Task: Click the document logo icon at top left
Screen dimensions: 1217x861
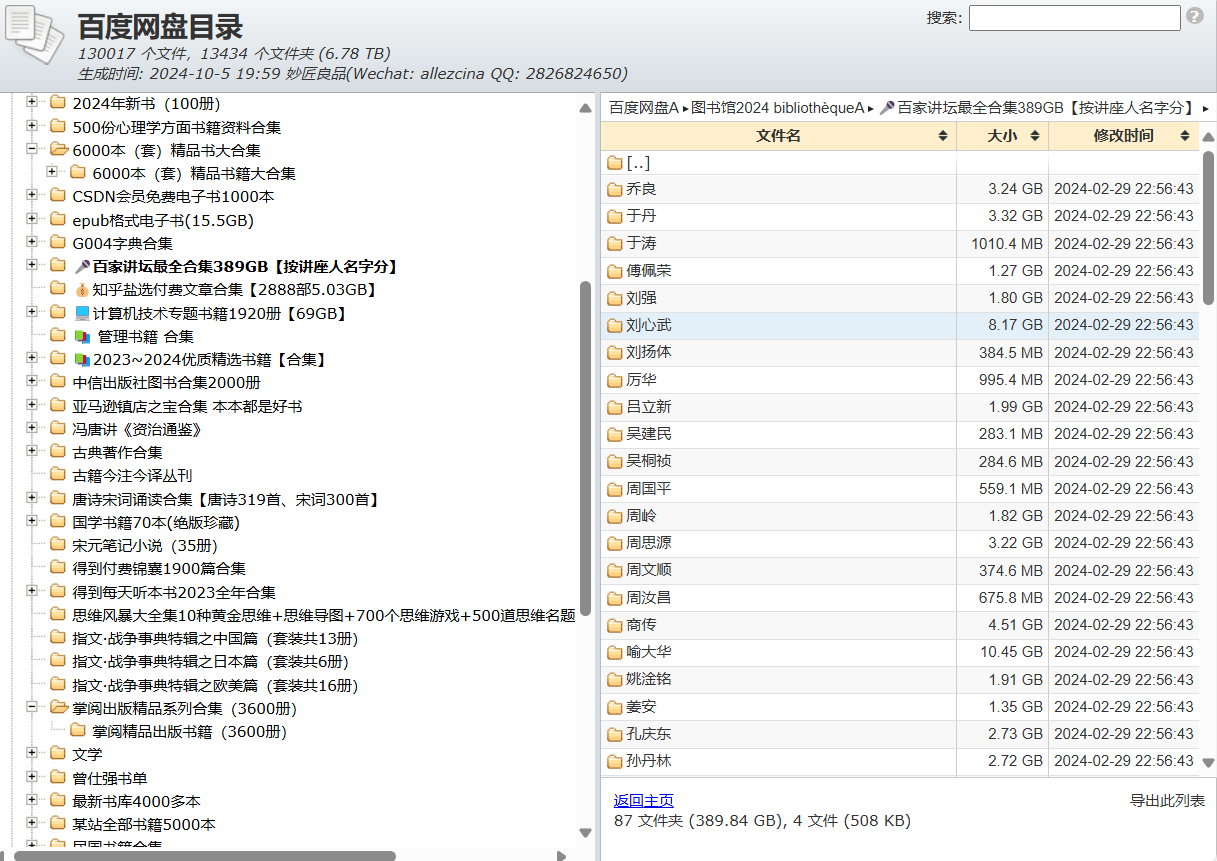Action: click(x=35, y=37)
